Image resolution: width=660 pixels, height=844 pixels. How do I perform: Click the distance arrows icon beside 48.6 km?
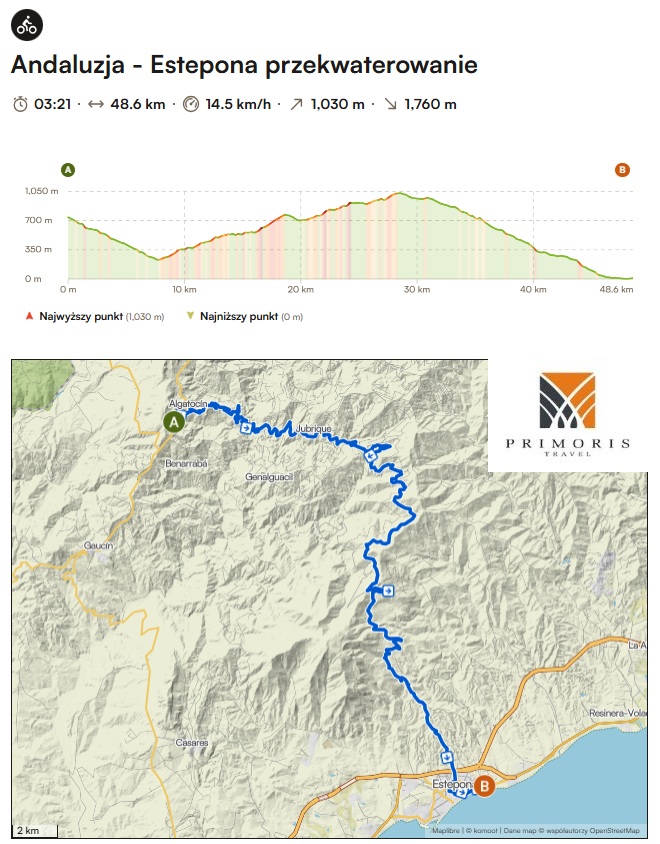click(x=96, y=104)
